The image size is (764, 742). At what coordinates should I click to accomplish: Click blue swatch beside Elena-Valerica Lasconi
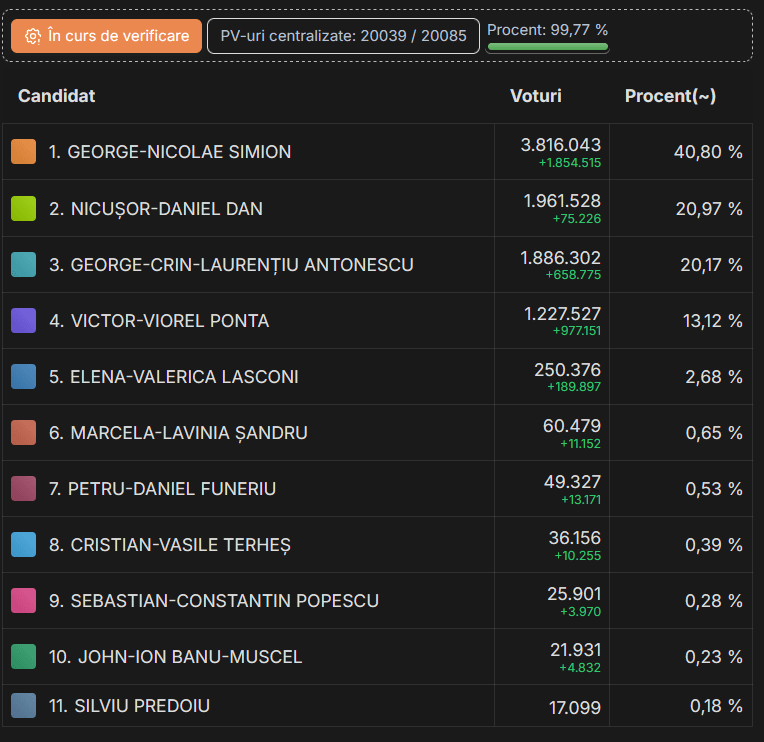(x=23, y=376)
